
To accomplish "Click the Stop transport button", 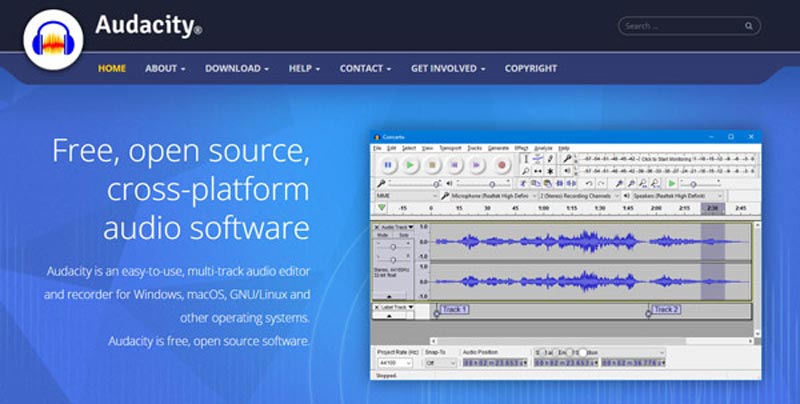I will 432,165.
